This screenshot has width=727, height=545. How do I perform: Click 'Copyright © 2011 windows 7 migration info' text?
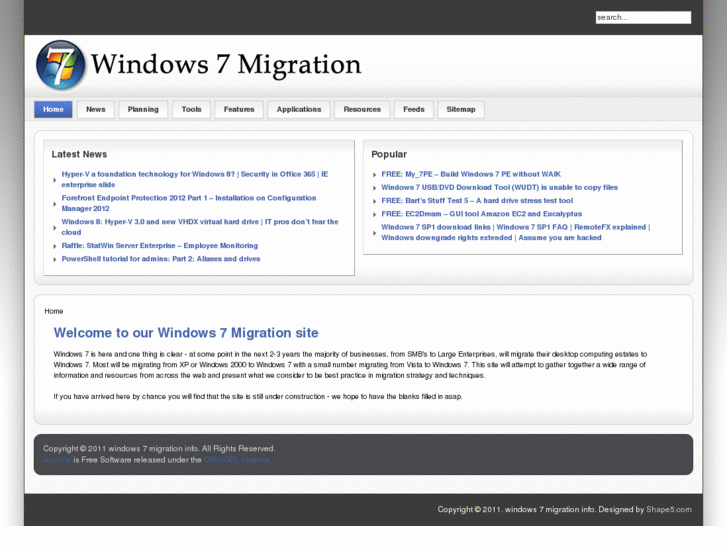click(x=159, y=449)
